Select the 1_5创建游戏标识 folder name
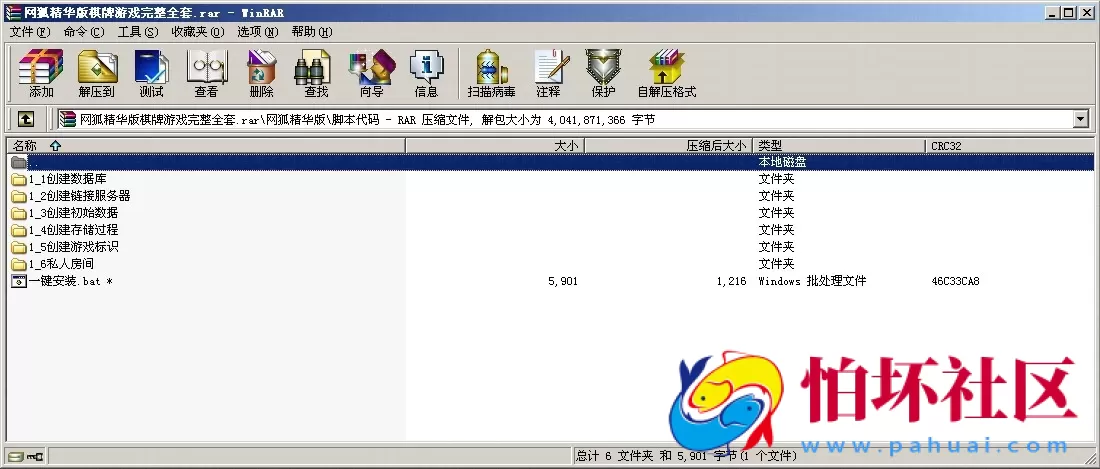This screenshot has width=1100, height=469. click(74, 247)
